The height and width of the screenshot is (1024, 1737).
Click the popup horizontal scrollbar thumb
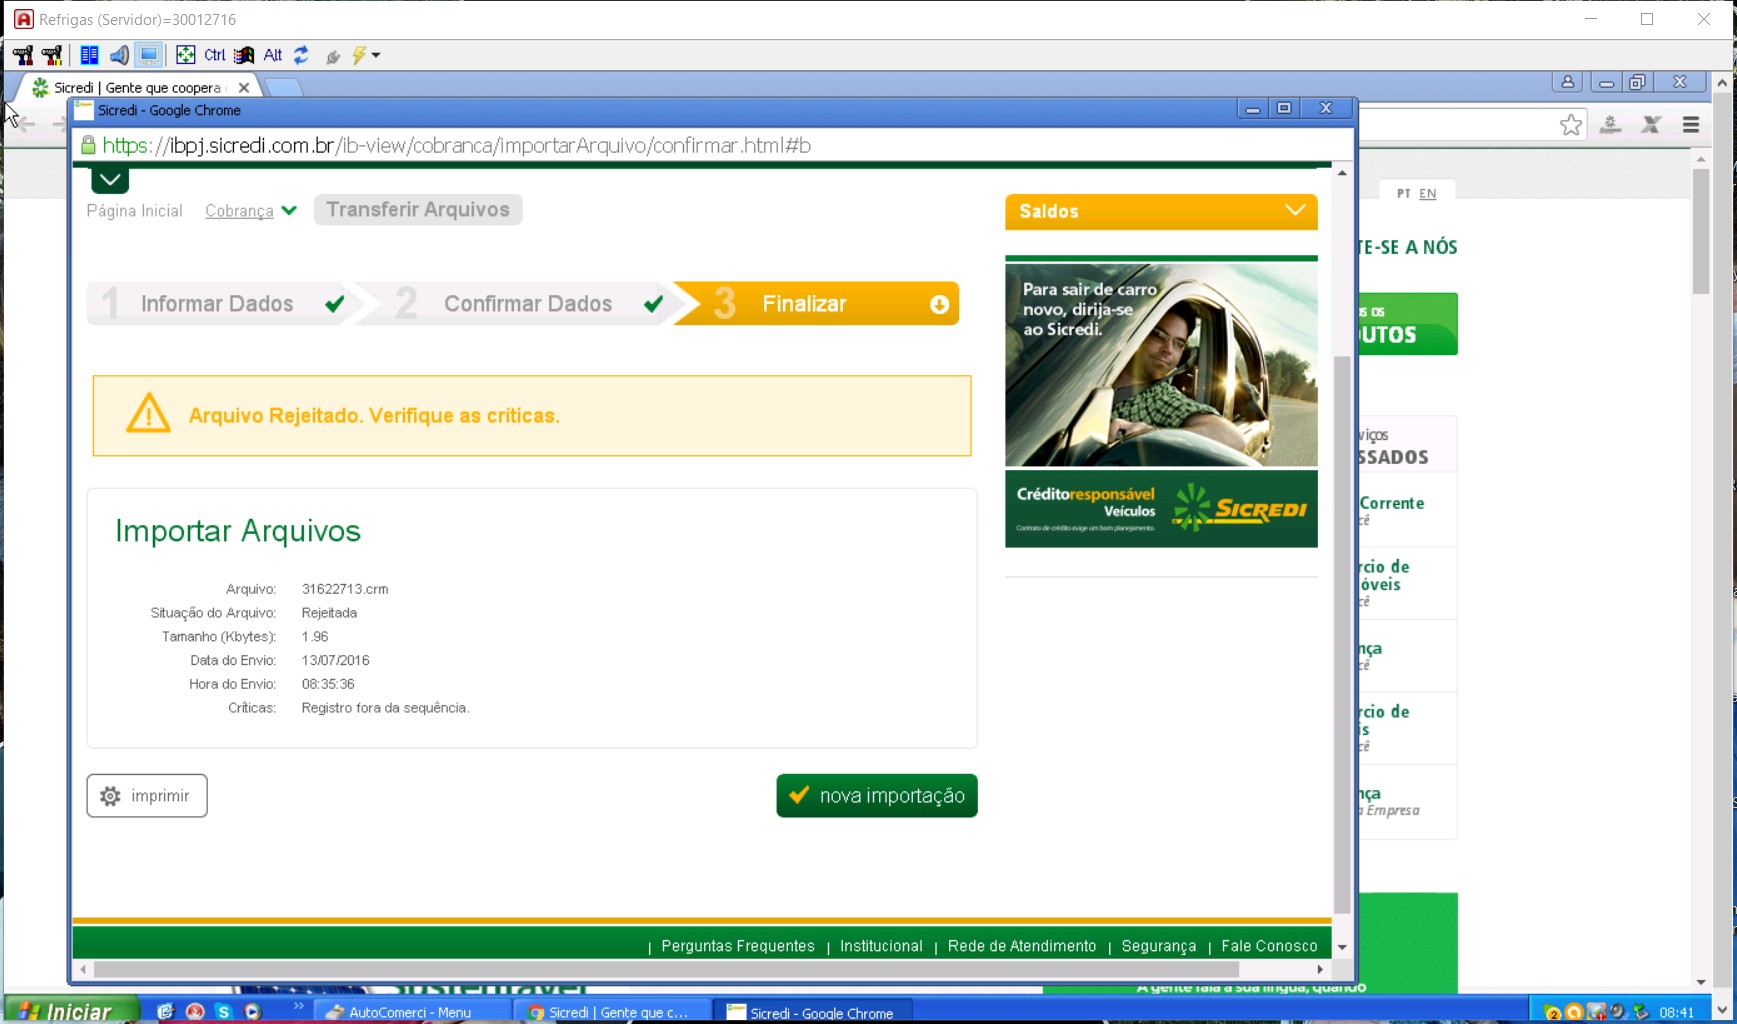click(x=666, y=970)
